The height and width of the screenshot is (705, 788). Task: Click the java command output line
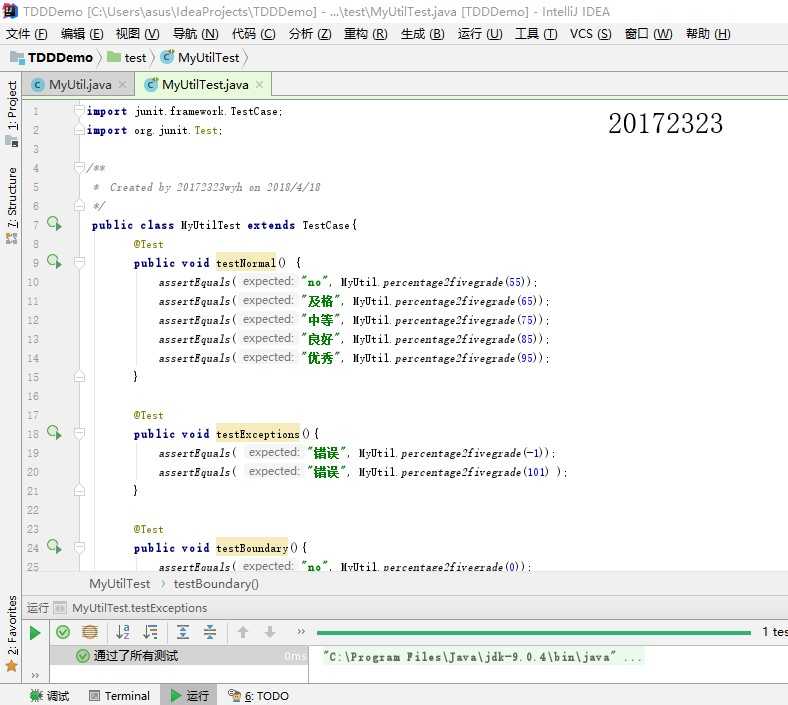(x=482, y=657)
